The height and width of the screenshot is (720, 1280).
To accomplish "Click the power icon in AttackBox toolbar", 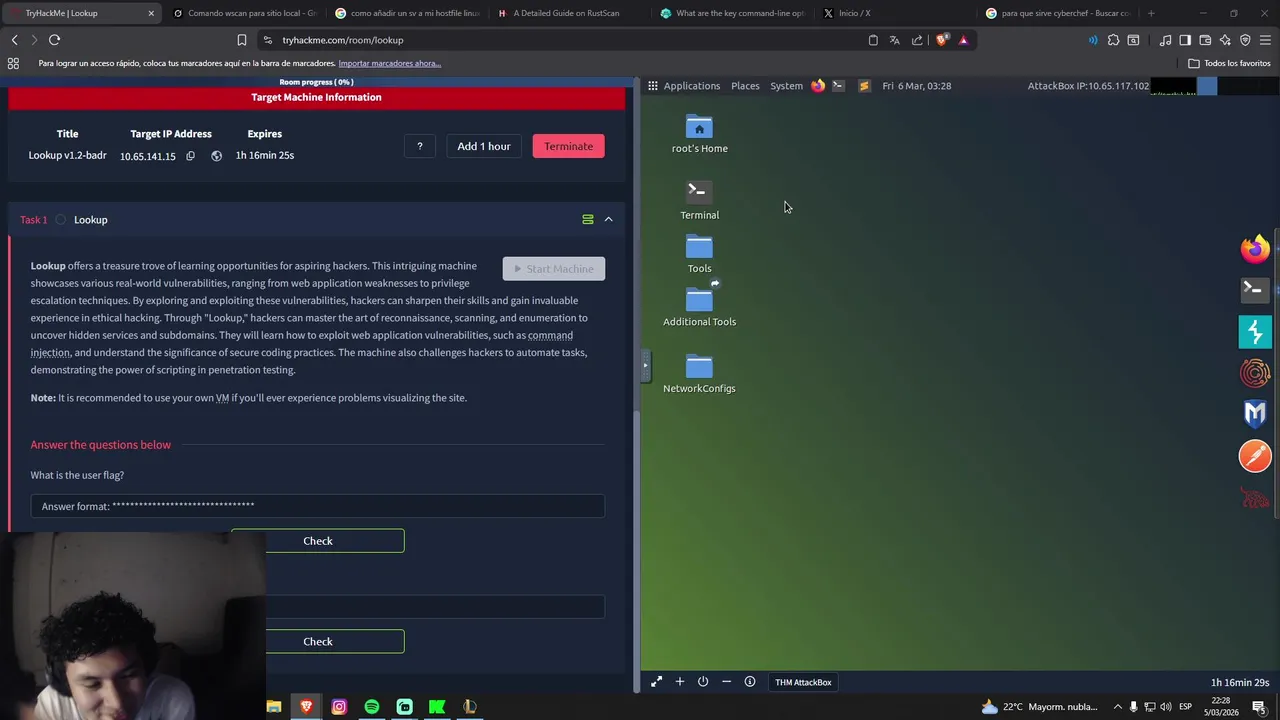I will tap(703, 682).
